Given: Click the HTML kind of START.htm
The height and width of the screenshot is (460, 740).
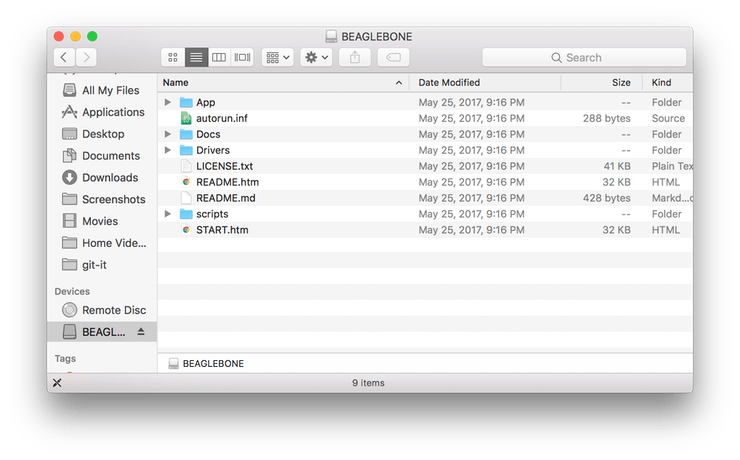Looking at the screenshot, I should (665, 230).
